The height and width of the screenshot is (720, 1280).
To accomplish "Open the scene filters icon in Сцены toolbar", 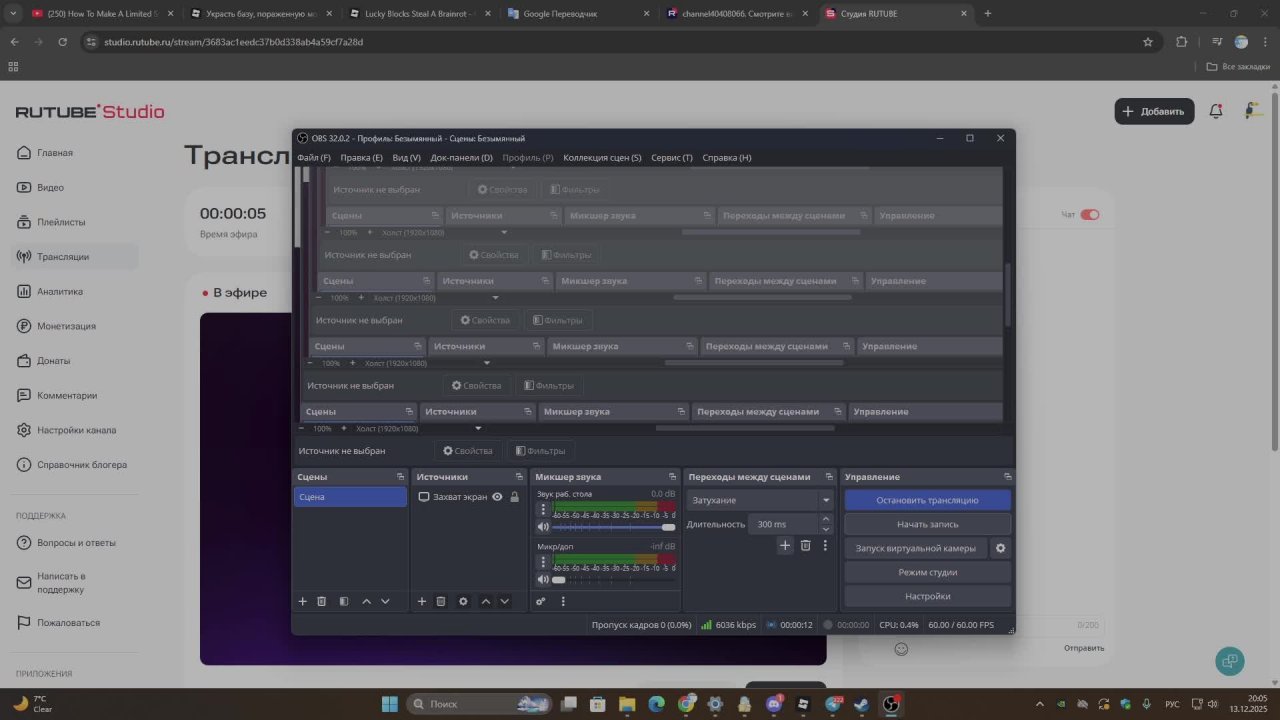I will (x=344, y=601).
